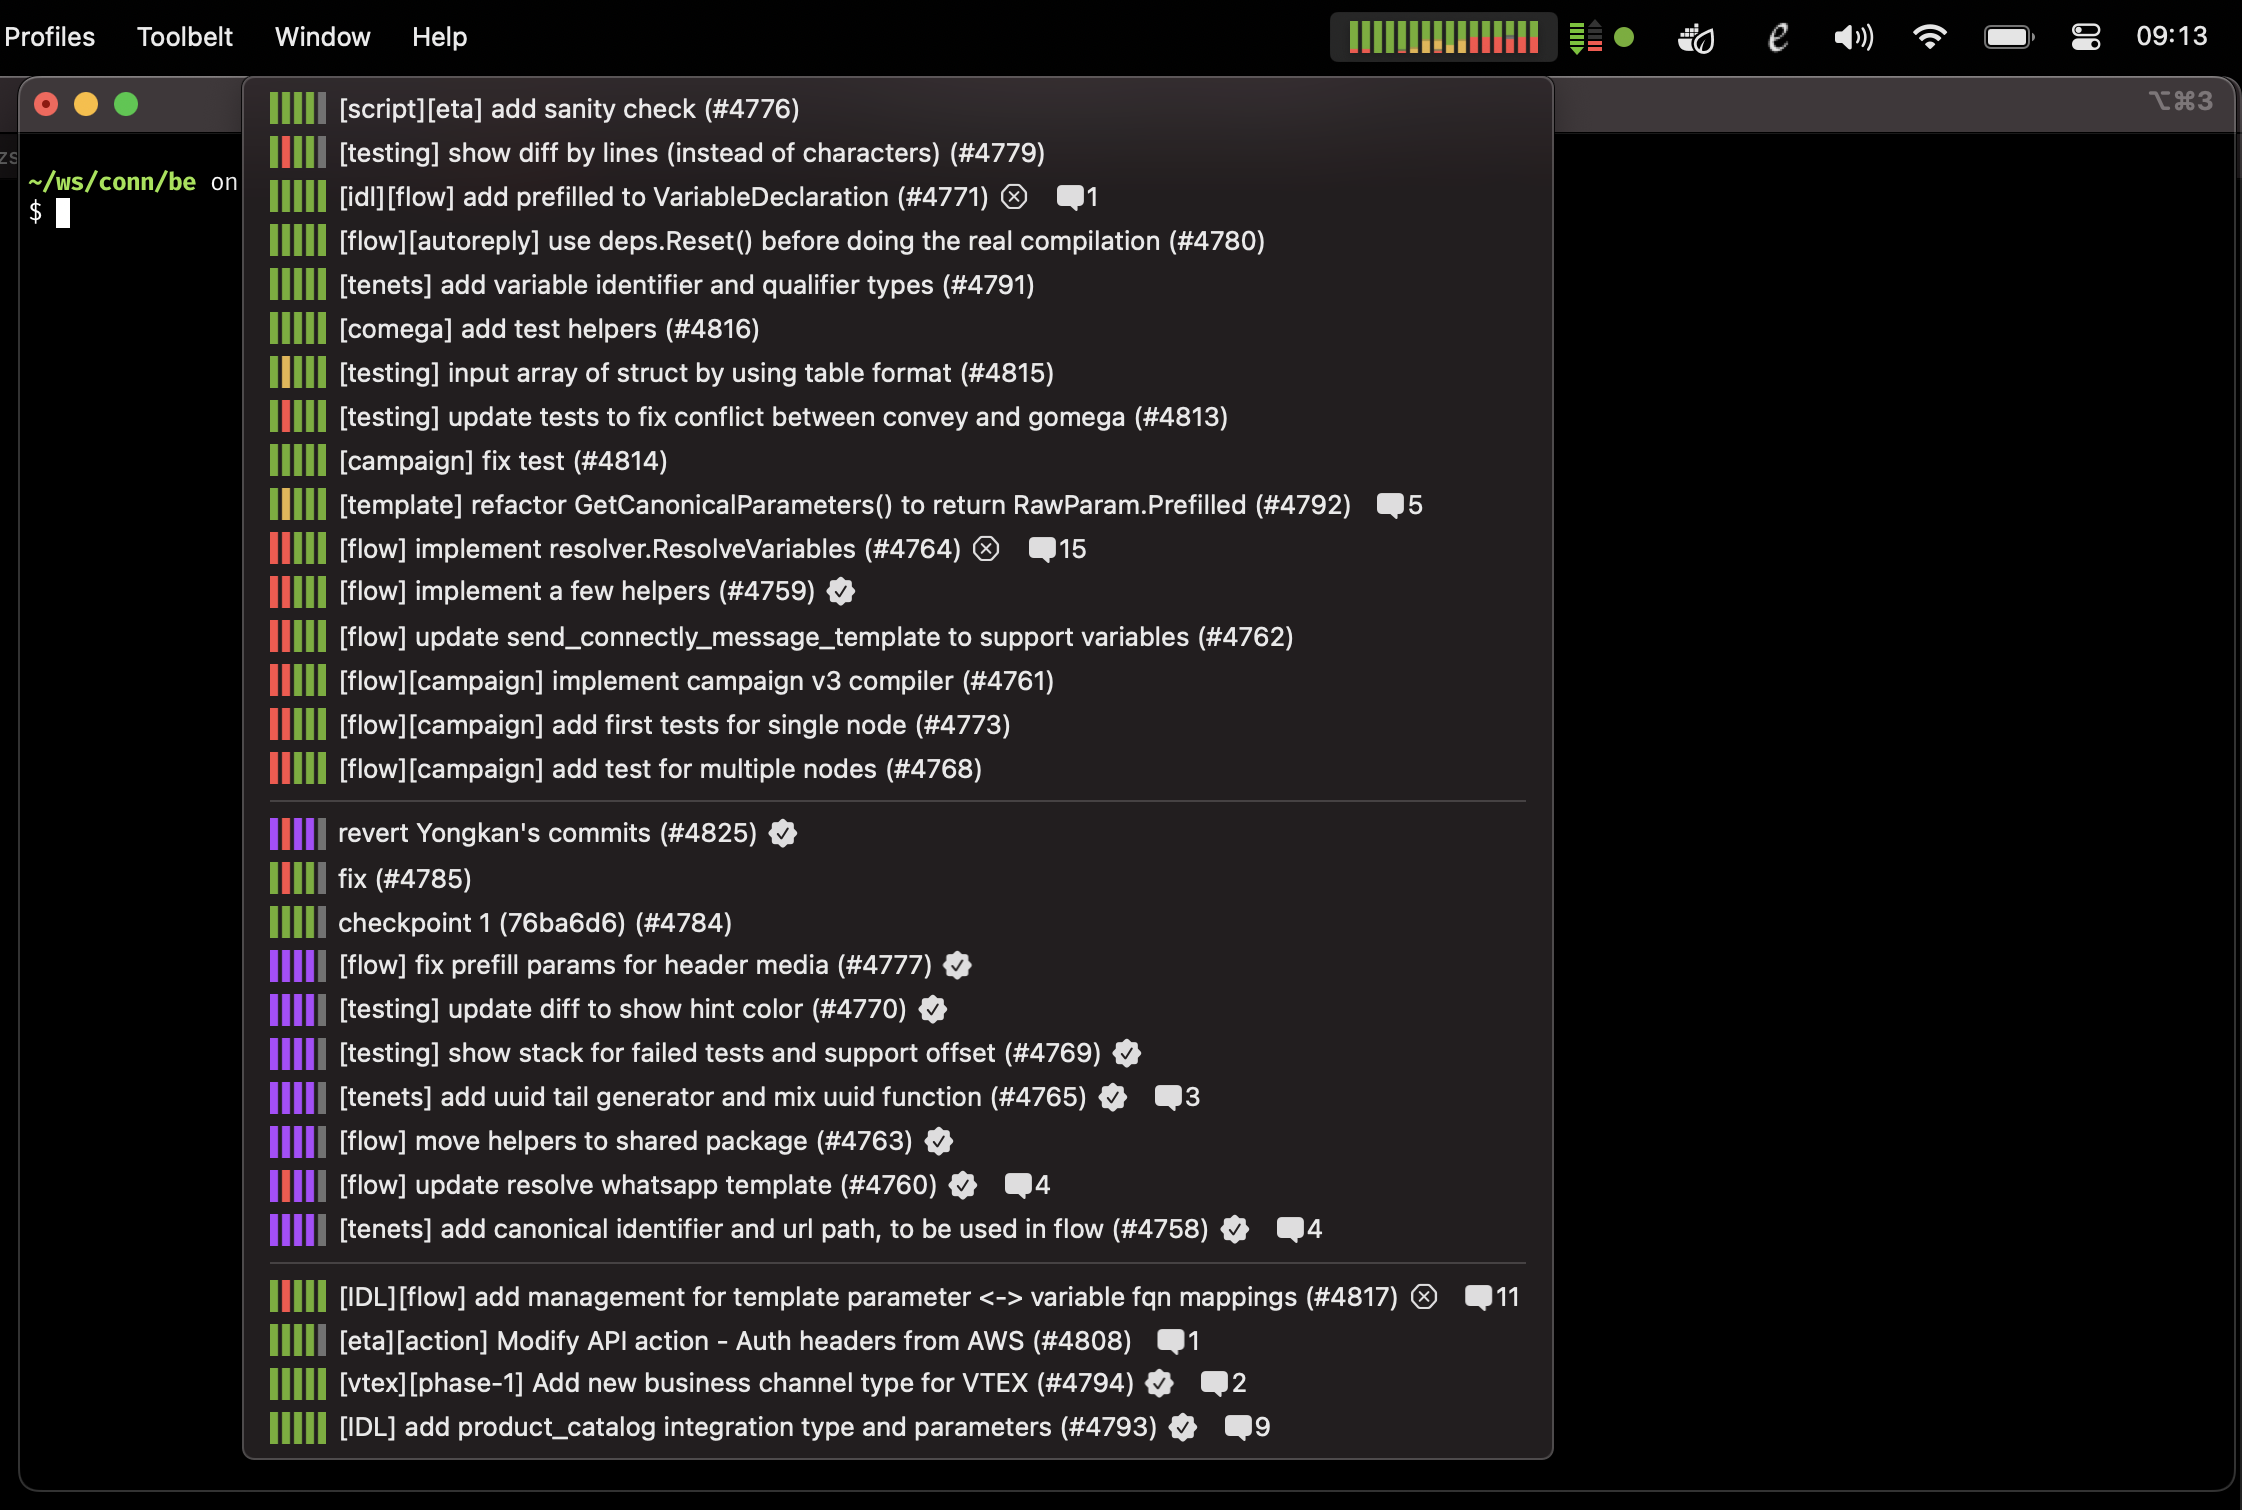2242x1510 pixels.
Task: Select update send_connectly_message_template (#4762)
Action: [x=897, y=636]
